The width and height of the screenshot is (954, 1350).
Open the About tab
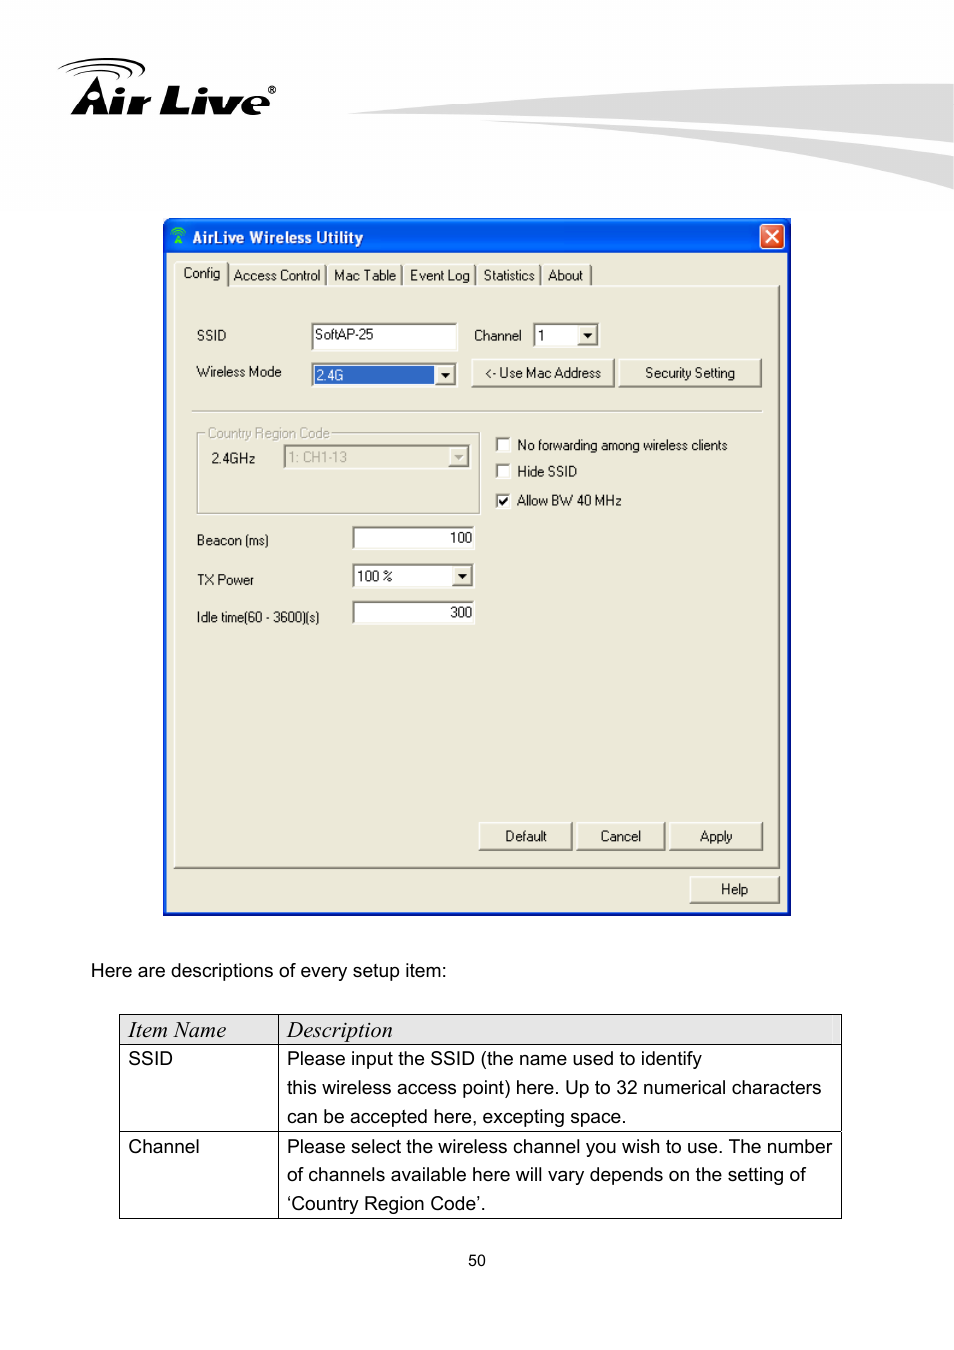point(566,275)
